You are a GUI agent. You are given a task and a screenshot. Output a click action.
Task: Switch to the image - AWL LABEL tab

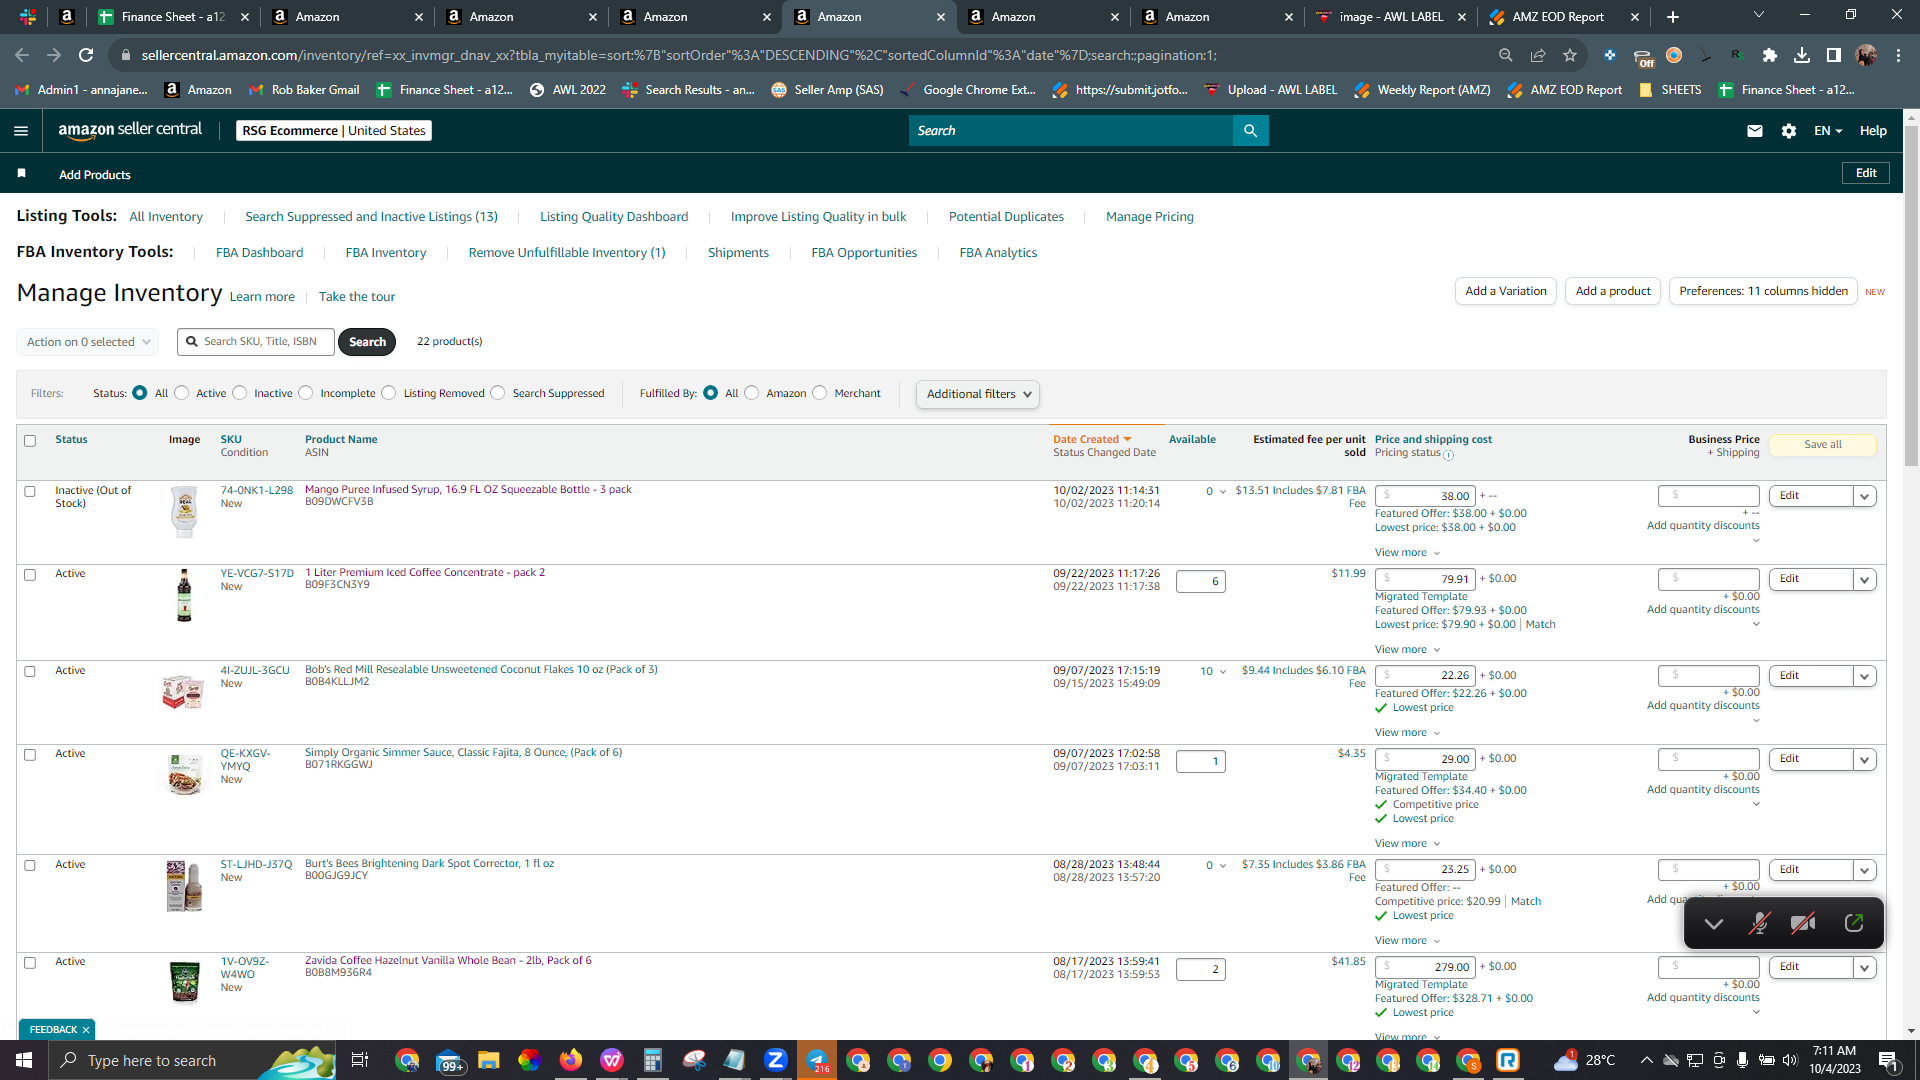(1390, 17)
